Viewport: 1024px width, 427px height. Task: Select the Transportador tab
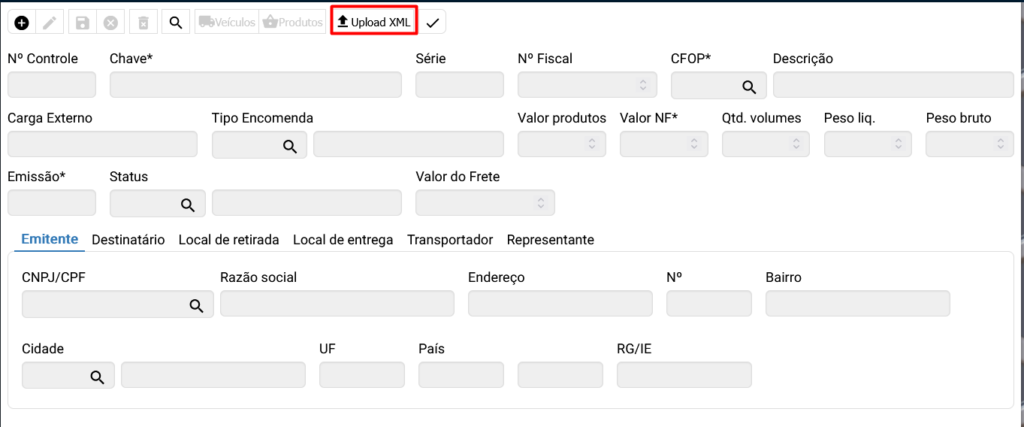pos(450,240)
